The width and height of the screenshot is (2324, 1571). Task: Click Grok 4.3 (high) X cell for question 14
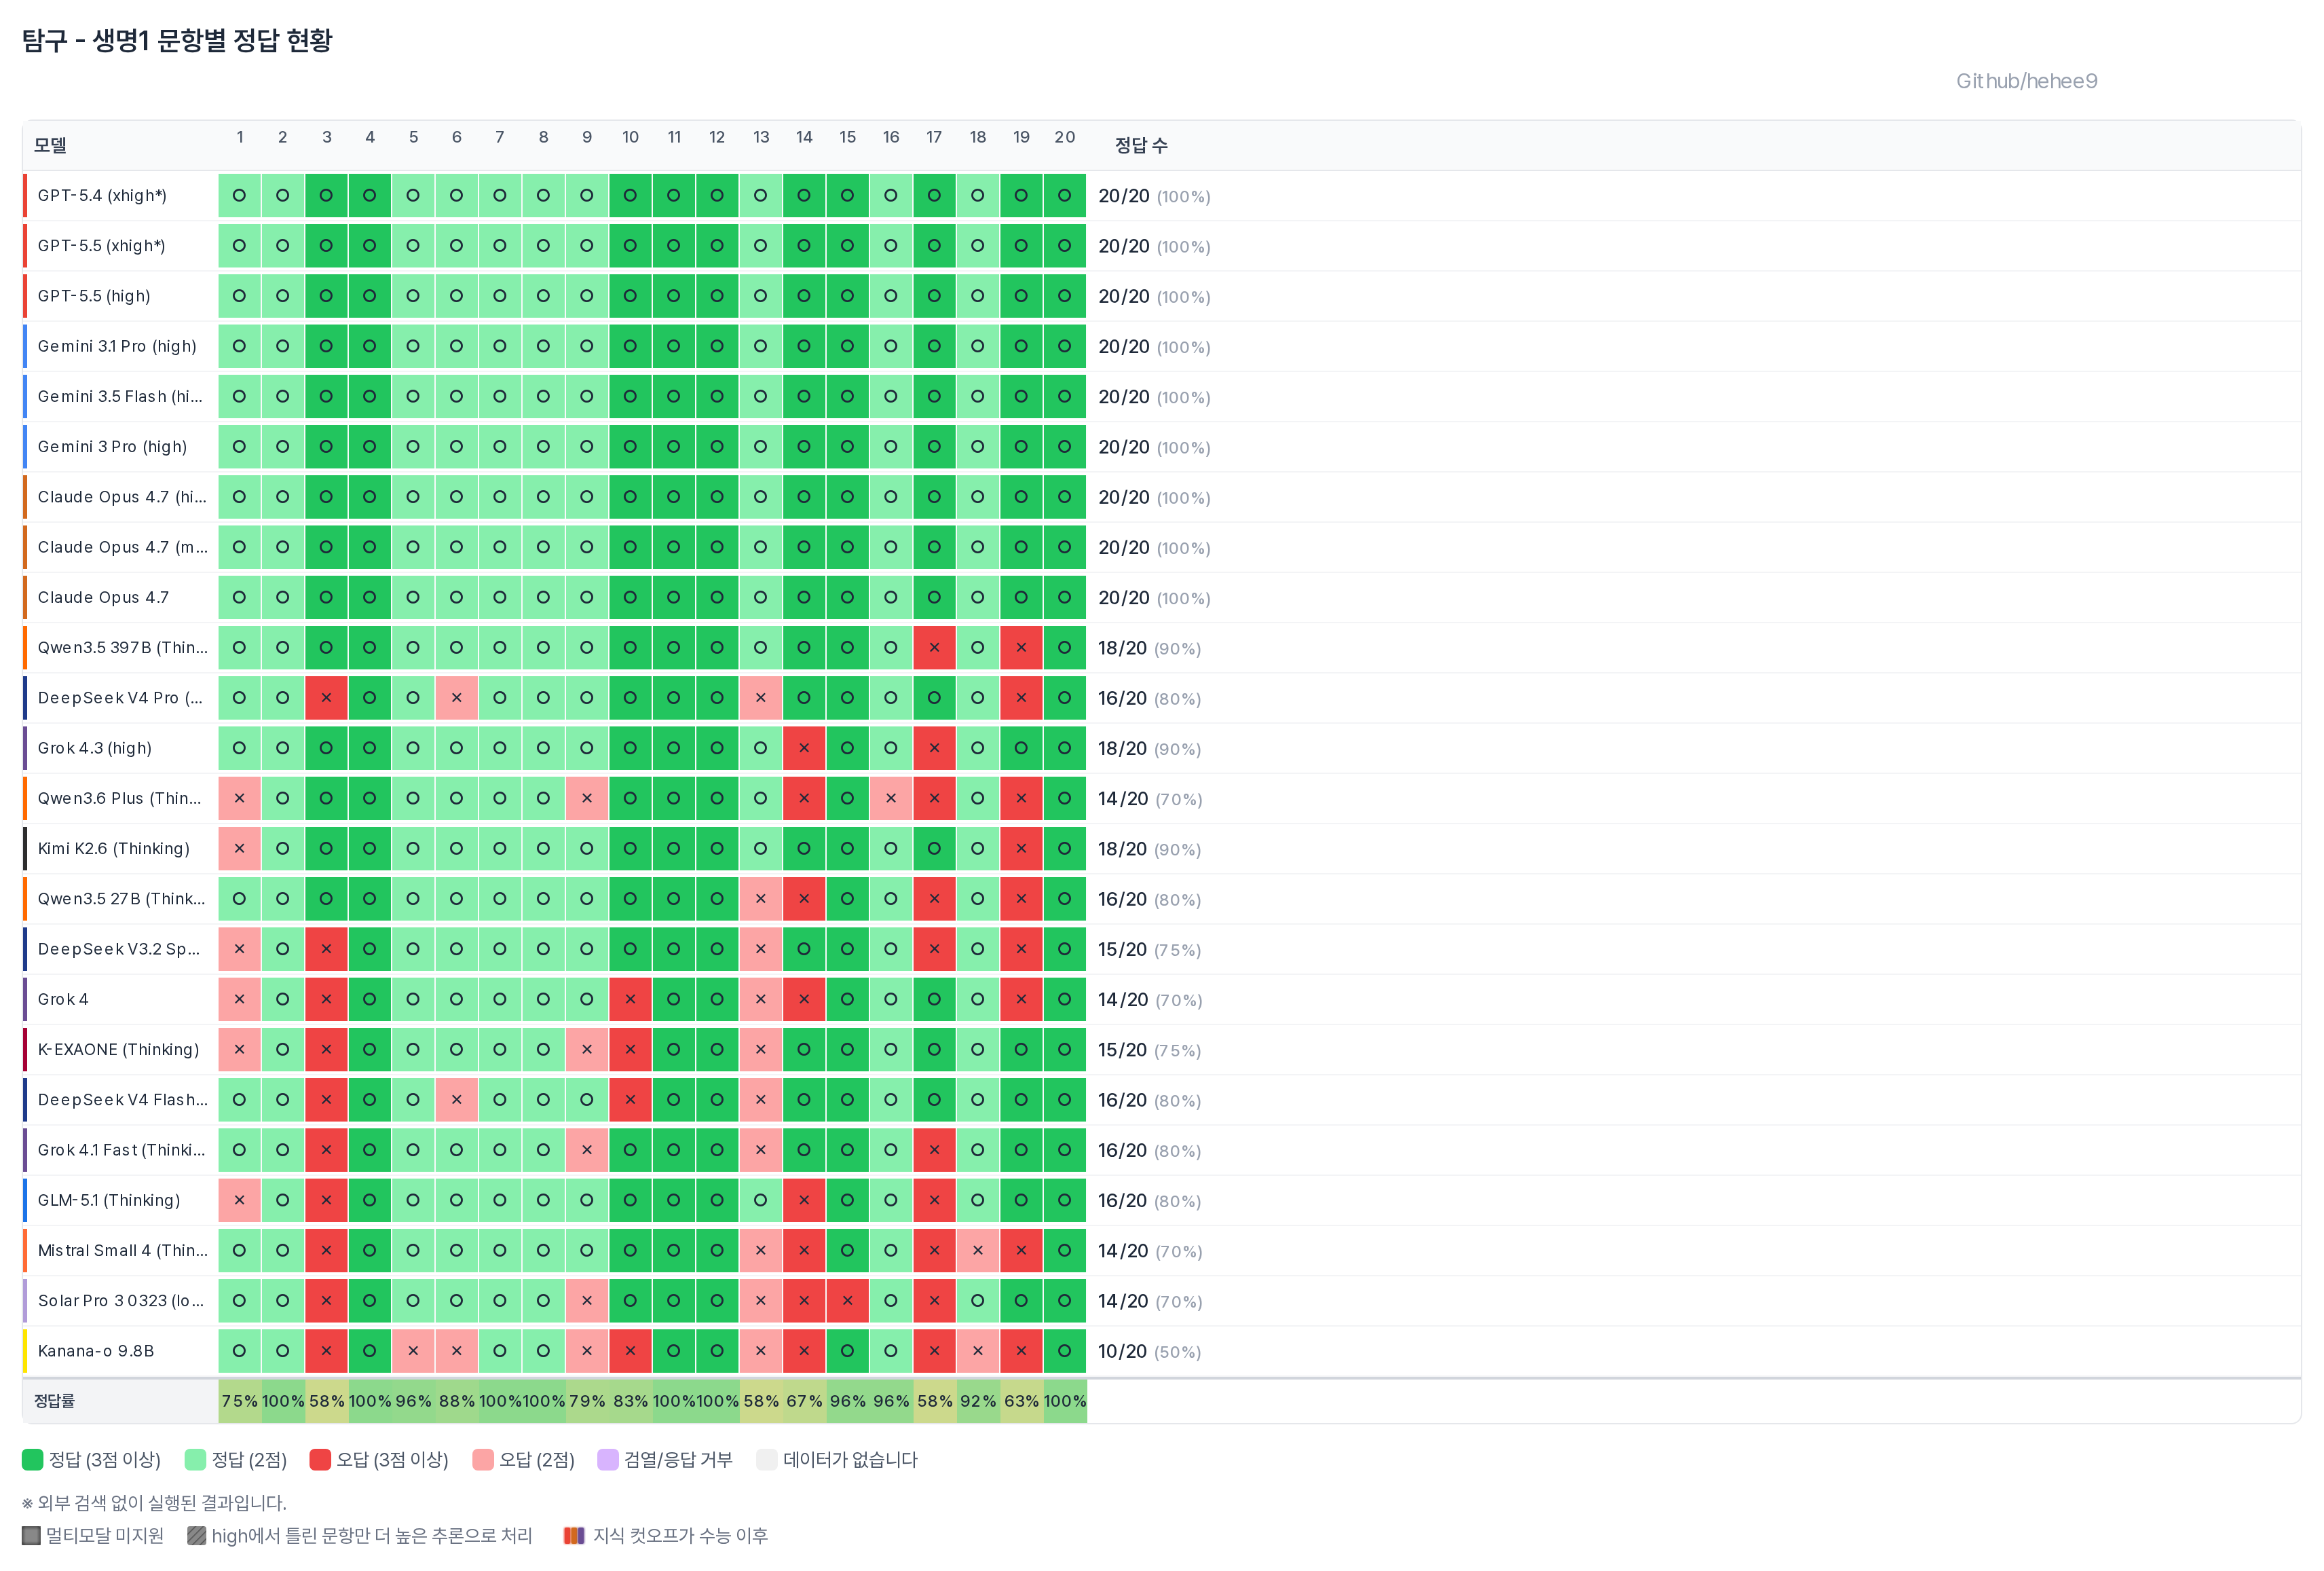tap(804, 748)
